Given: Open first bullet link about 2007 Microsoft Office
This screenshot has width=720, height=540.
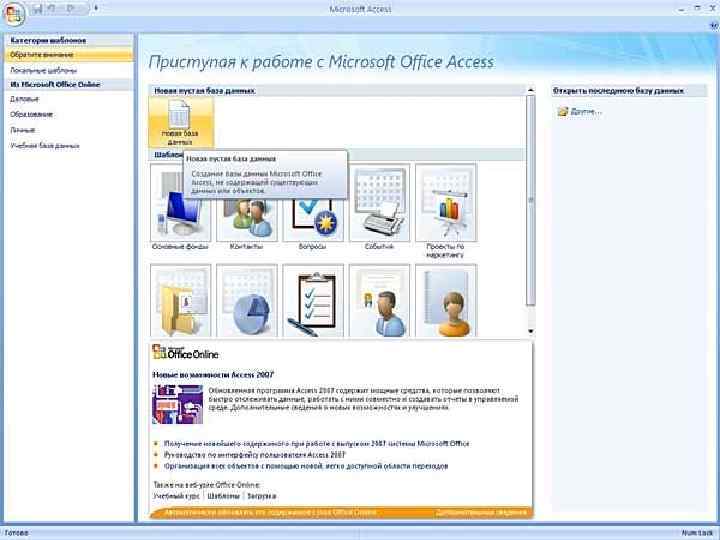Looking at the screenshot, I should (x=316, y=444).
